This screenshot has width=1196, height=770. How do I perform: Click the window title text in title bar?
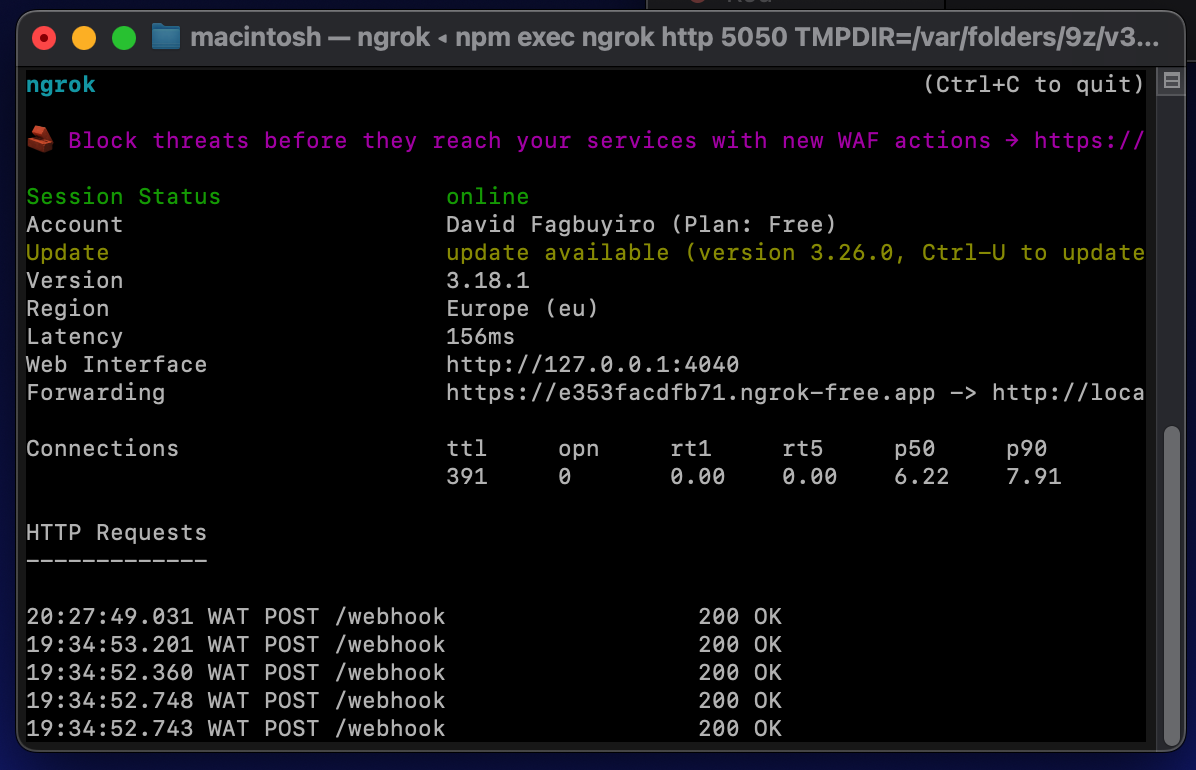pos(675,38)
